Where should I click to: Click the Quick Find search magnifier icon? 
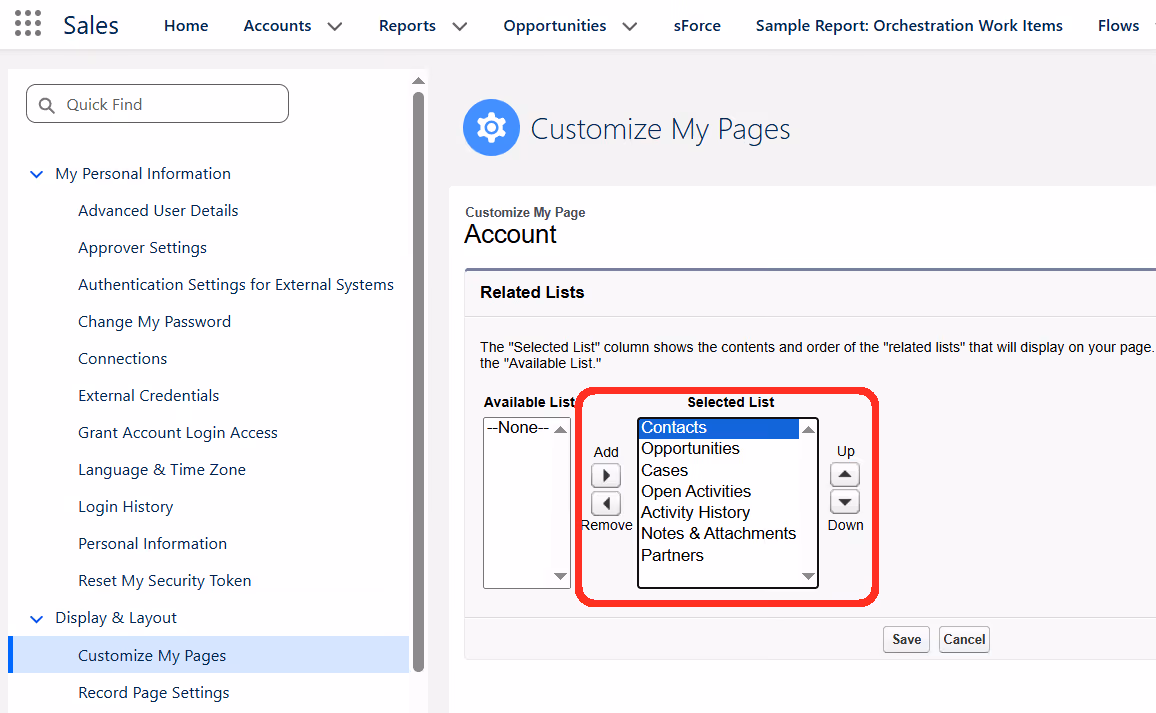click(46, 105)
